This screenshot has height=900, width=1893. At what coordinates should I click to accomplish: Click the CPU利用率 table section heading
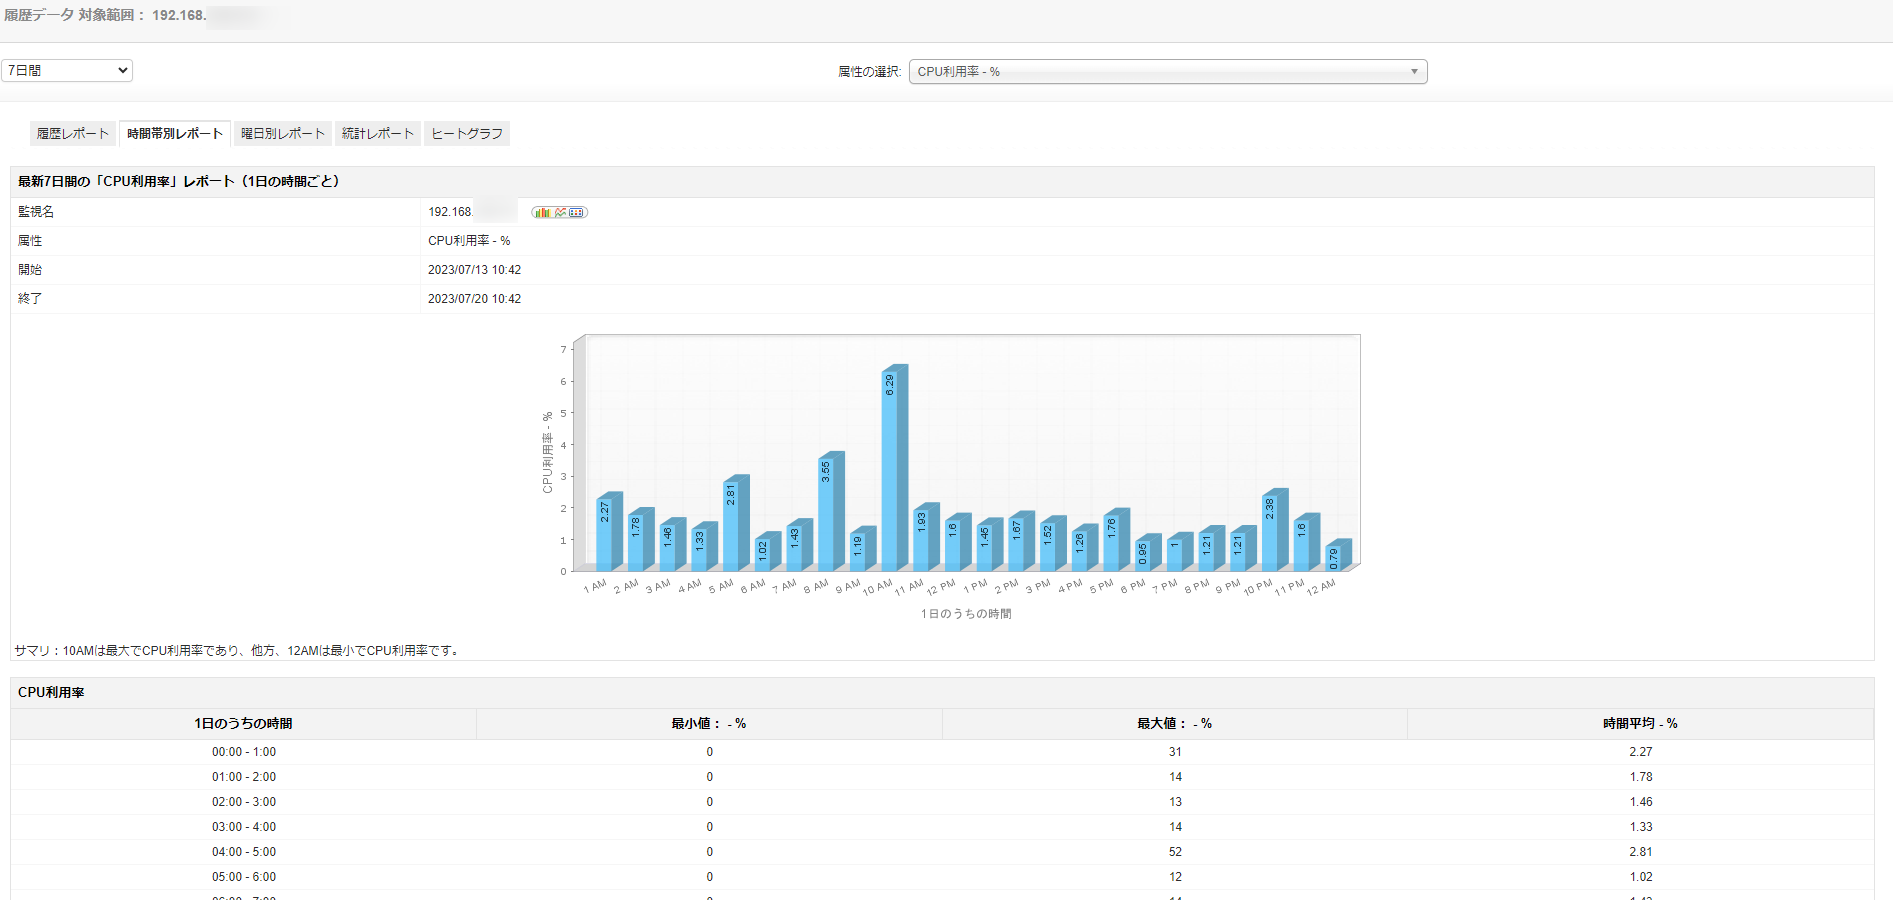tap(51, 693)
